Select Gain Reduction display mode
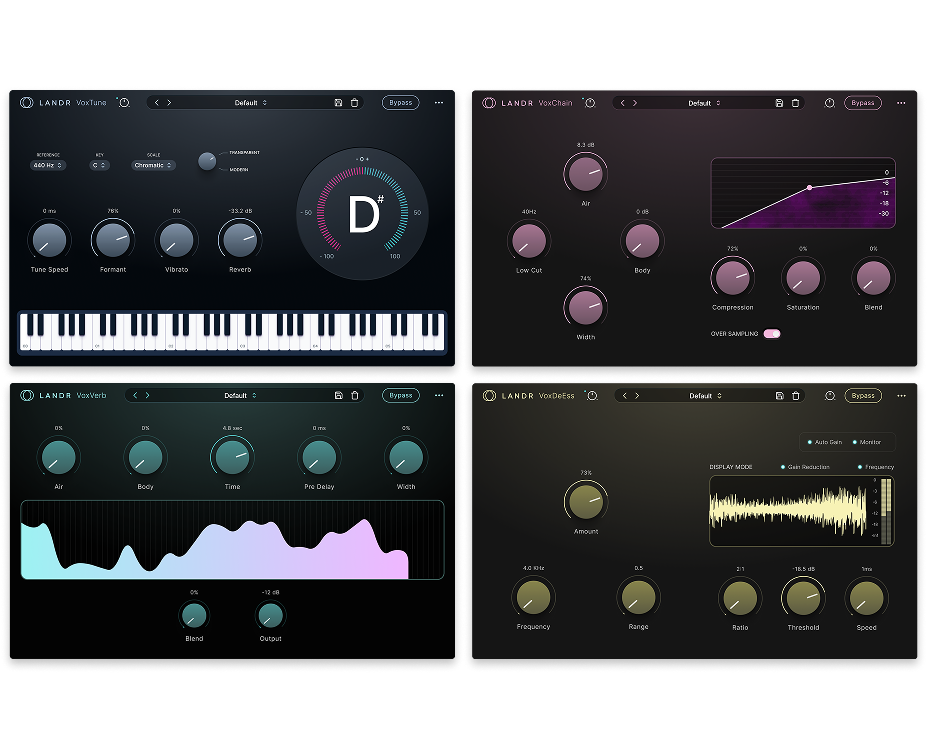The image size is (927, 749). (805, 467)
